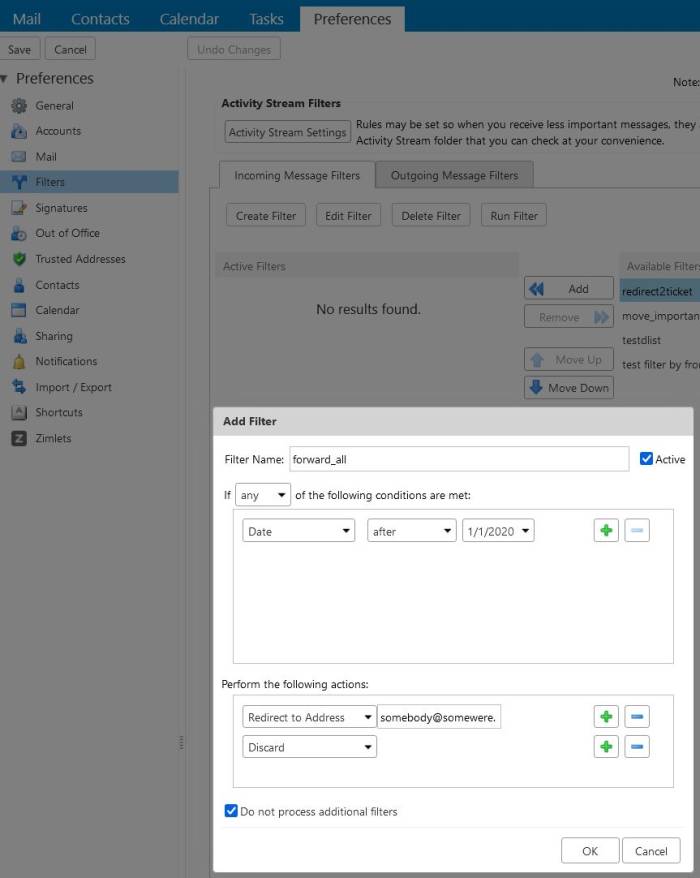Disable 'Do not process additional filters'

pos(229,812)
